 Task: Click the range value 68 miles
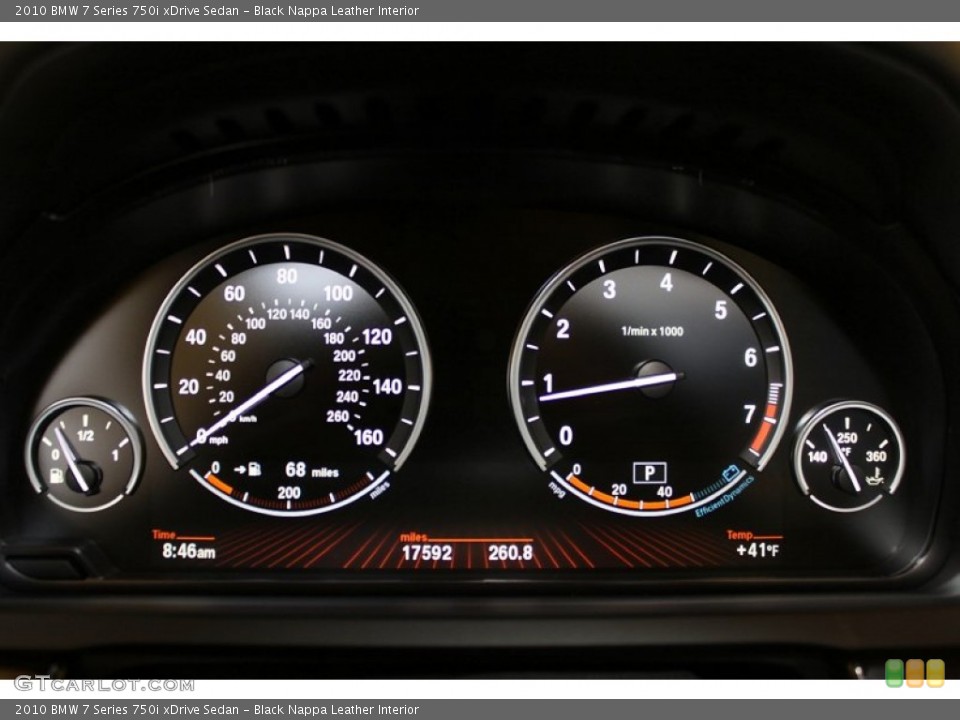(x=312, y=470)
